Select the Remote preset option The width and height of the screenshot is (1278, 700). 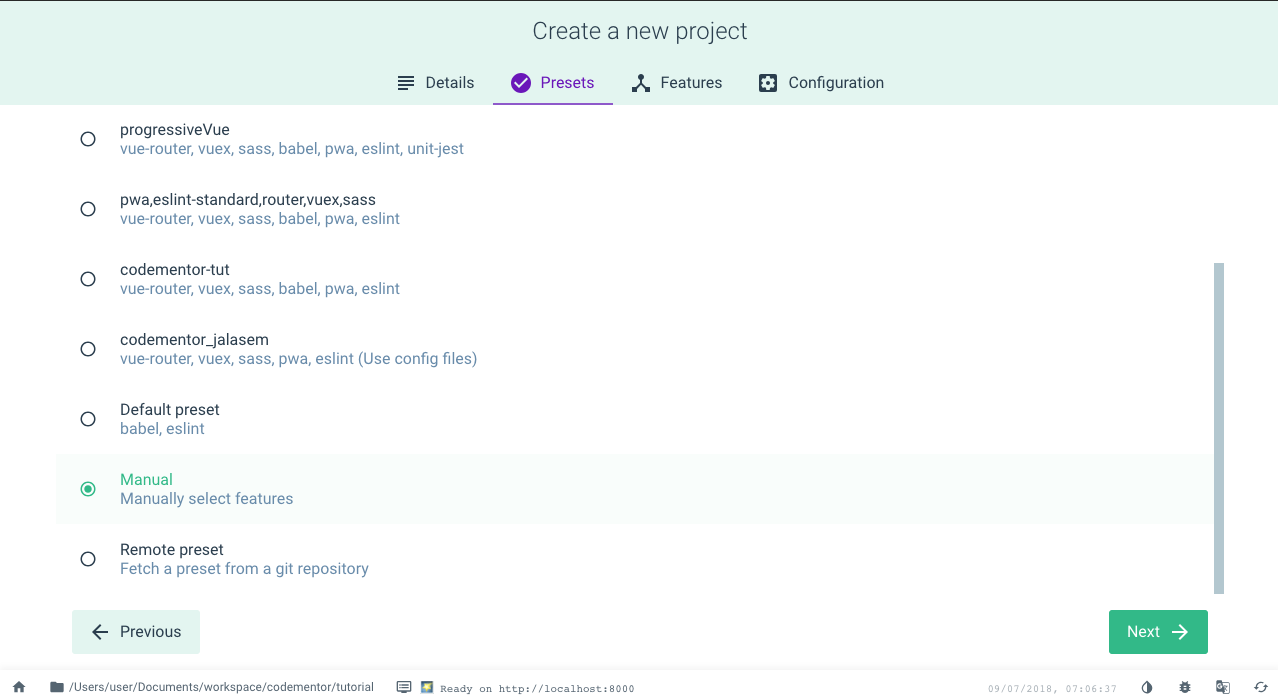tap(87, 559)
